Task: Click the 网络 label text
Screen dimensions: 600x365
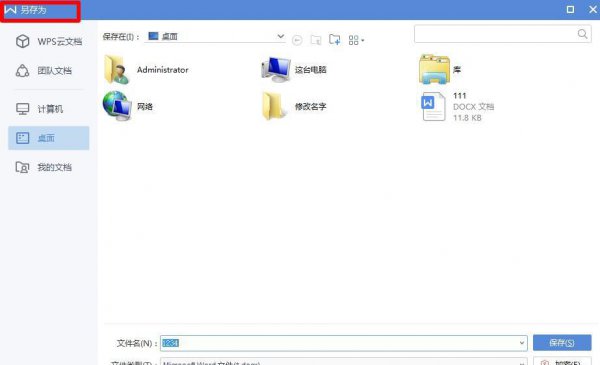Action: [145, 106]
